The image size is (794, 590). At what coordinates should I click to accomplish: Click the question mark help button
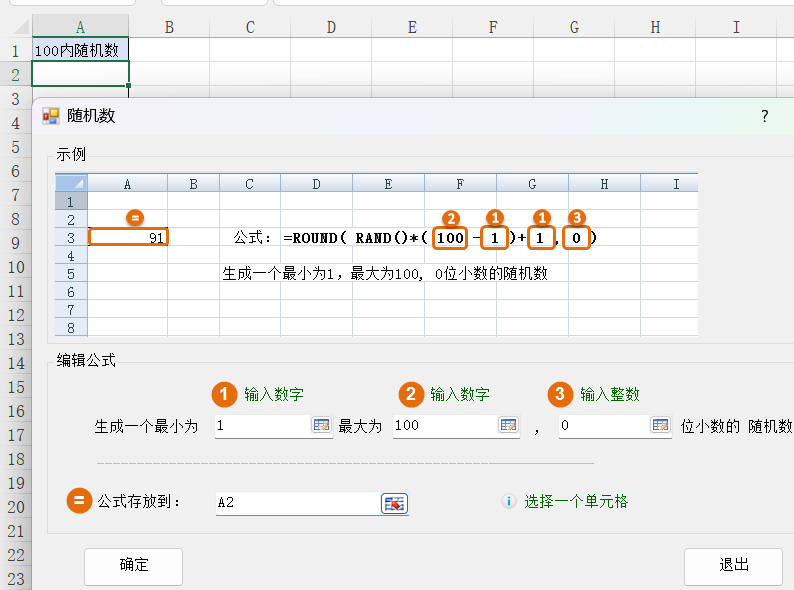765,116
